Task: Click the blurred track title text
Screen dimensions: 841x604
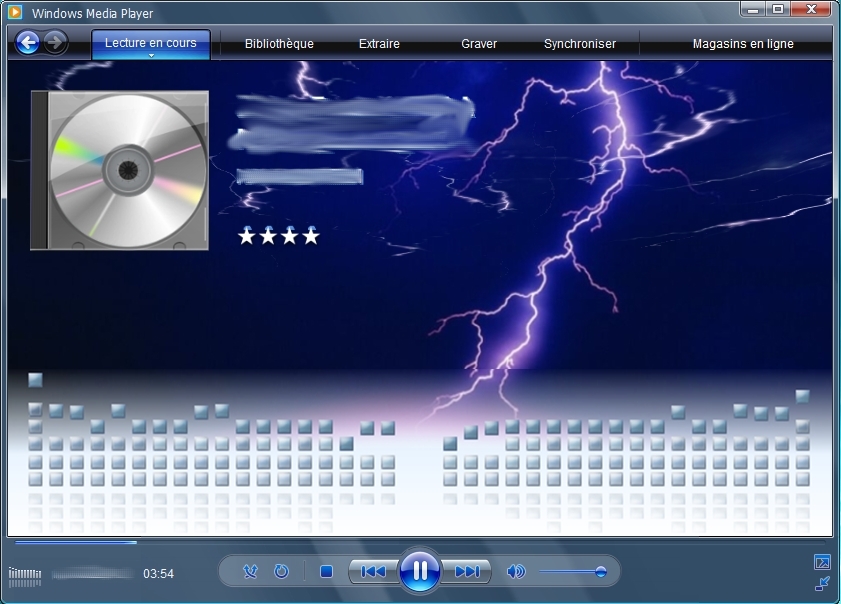Action: [x=351, y=123]
